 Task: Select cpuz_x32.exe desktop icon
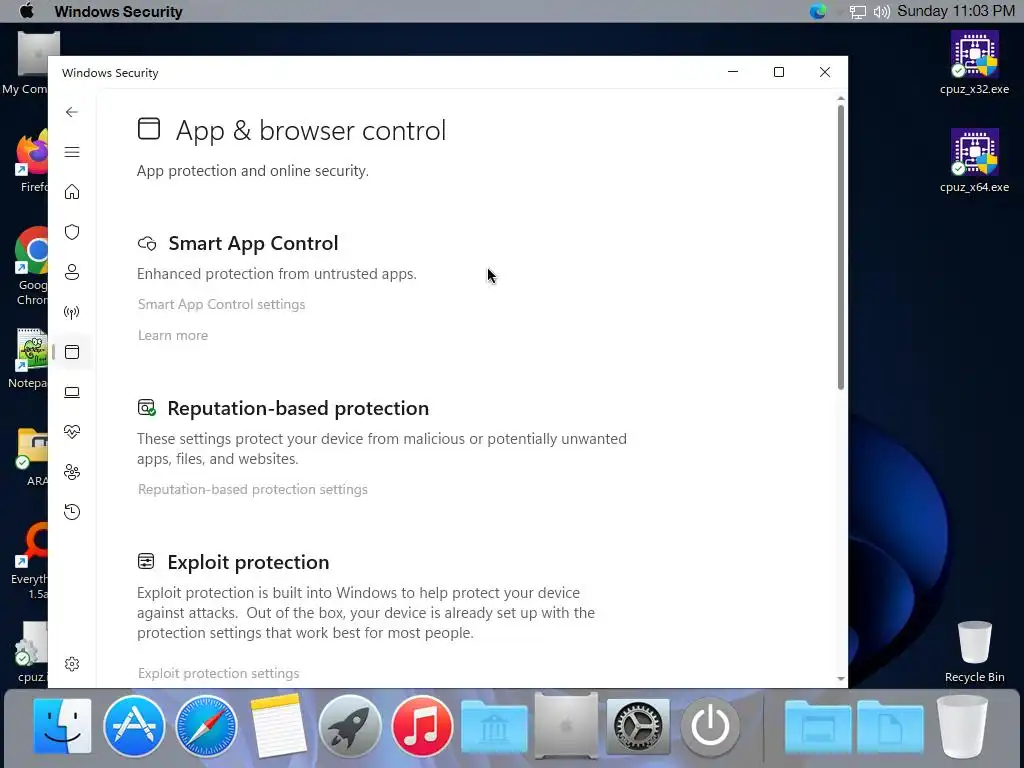[974, 63]
